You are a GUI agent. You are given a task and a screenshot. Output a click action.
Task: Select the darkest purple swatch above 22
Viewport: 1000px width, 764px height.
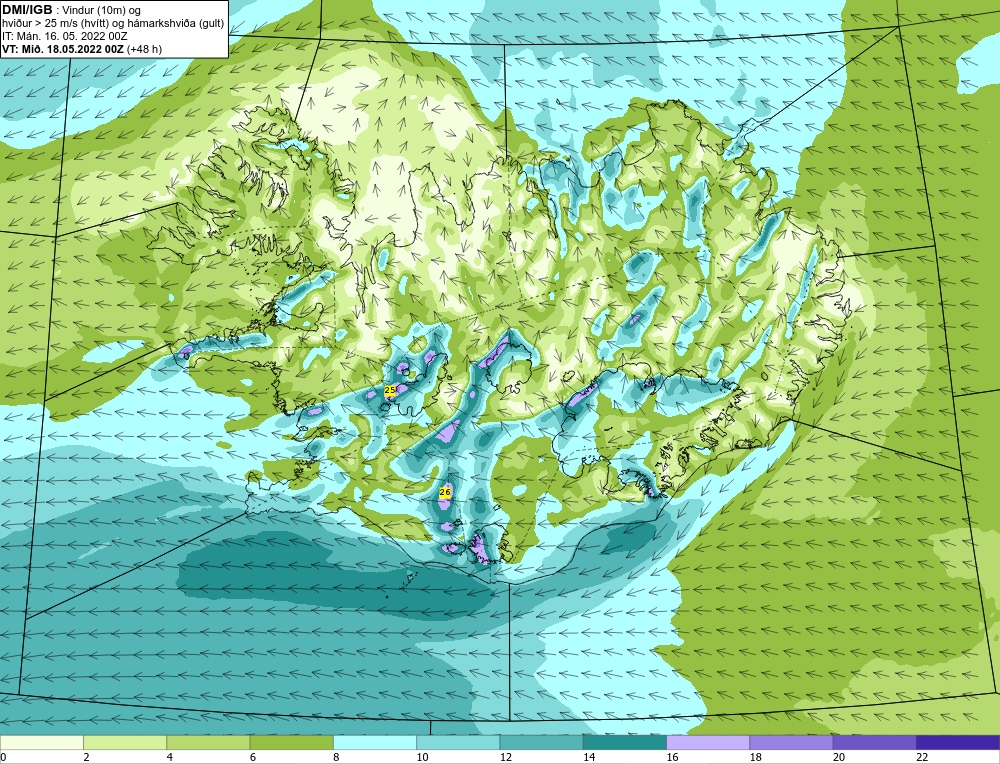[957, 742]
